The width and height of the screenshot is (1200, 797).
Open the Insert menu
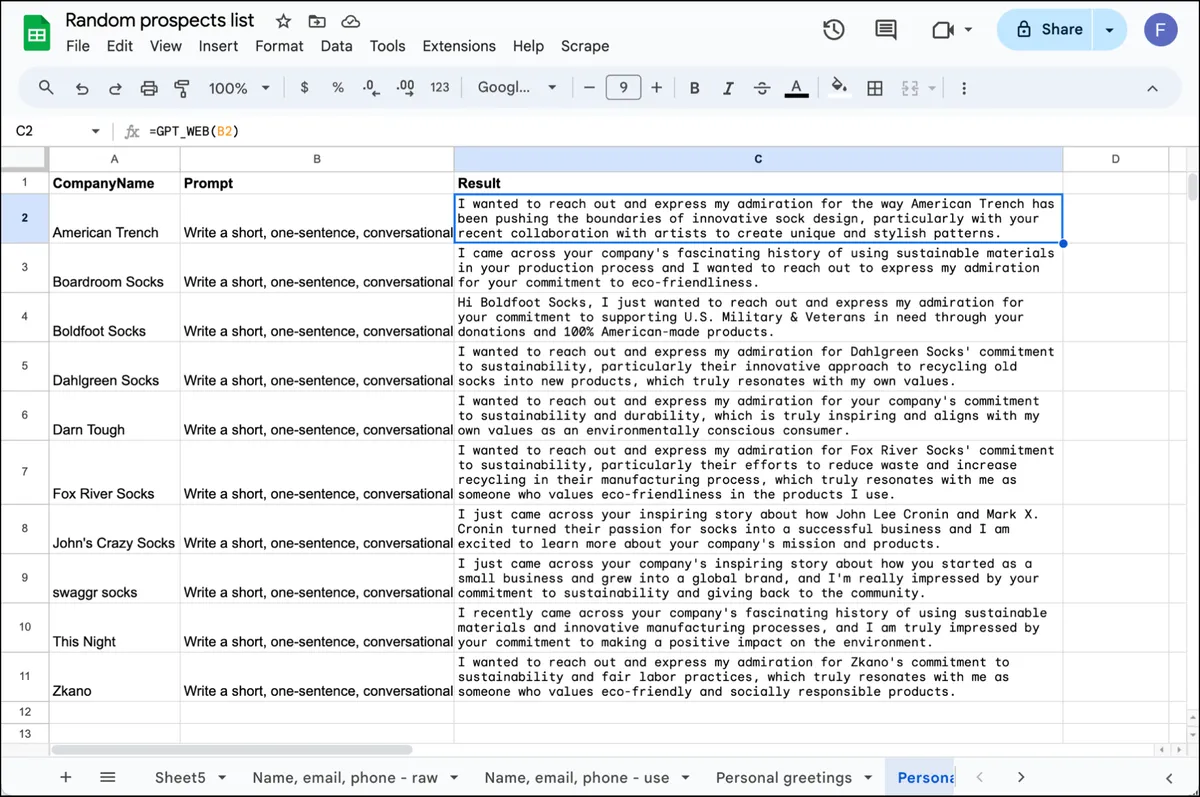(x=218, y=46)
